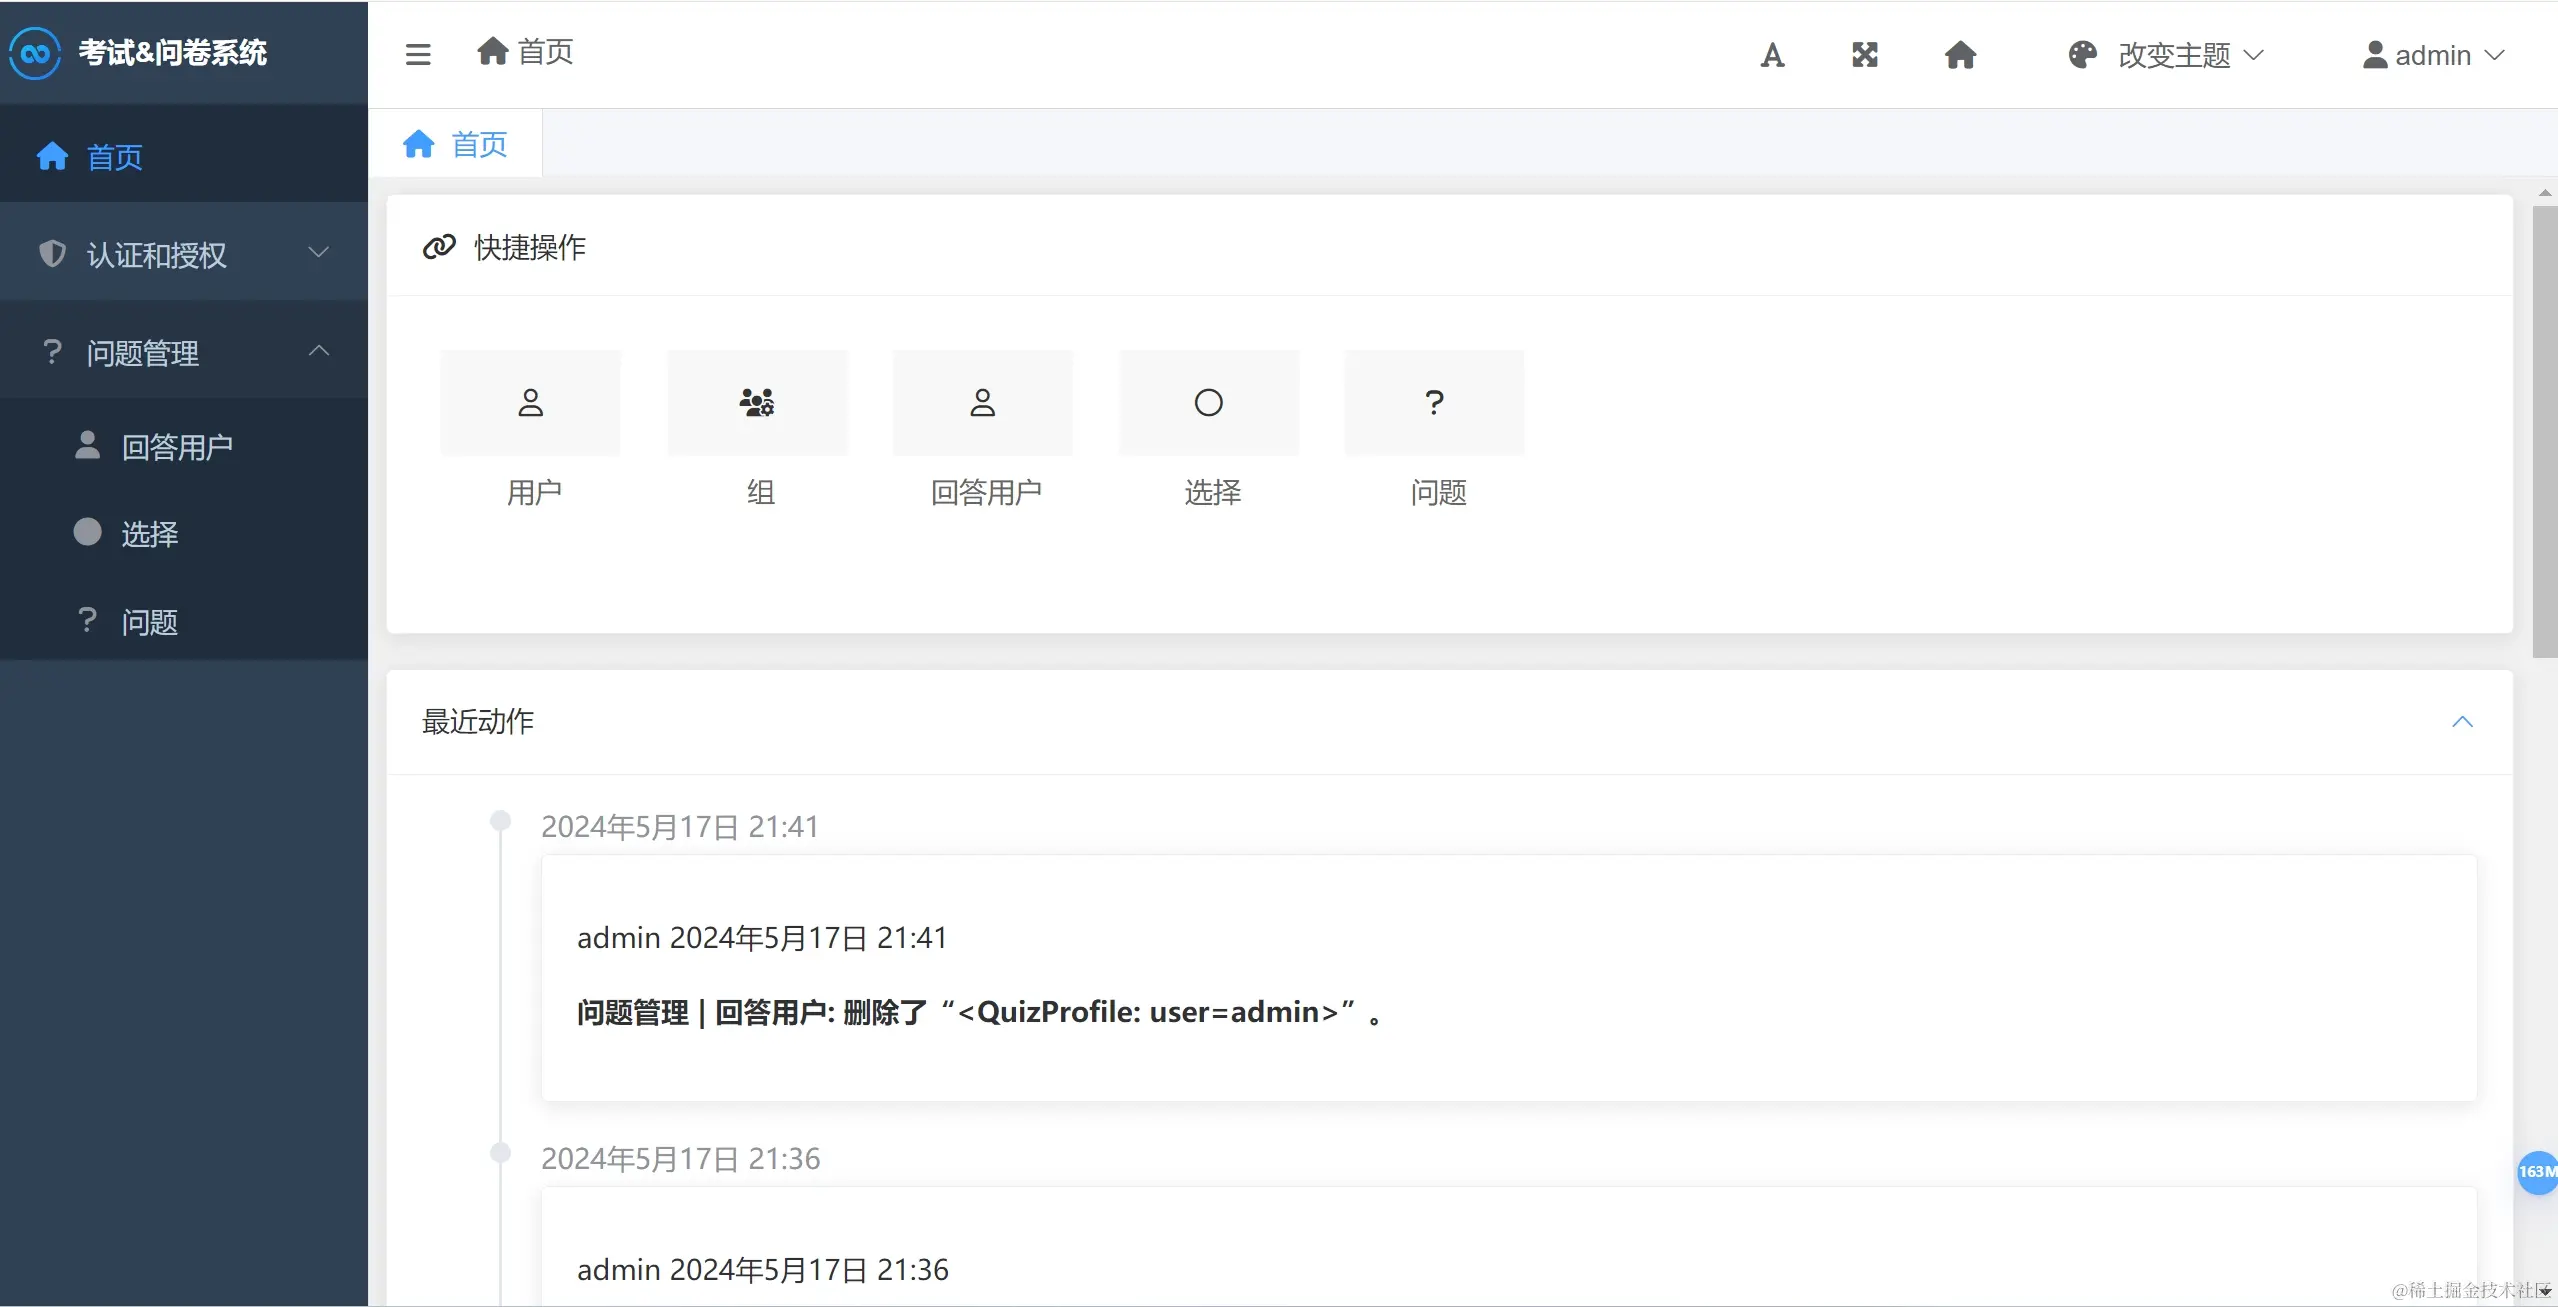Click the font size A icon
Screen dimensions: 2558x1307
click(1772, 55)
